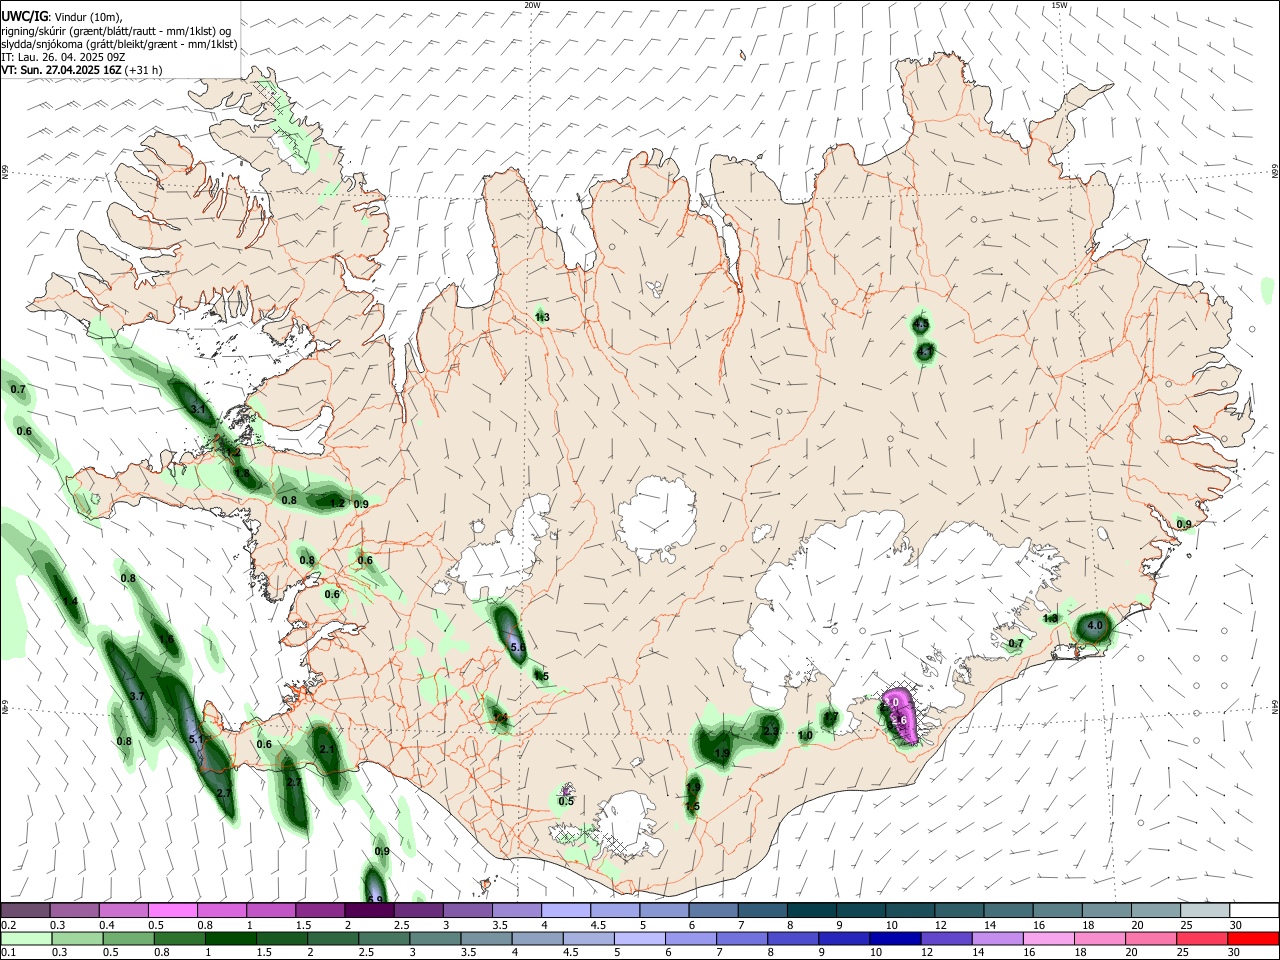Click the 1.0 precipitation value in the south
The image size is (1280, 960).
coord(805,736)
